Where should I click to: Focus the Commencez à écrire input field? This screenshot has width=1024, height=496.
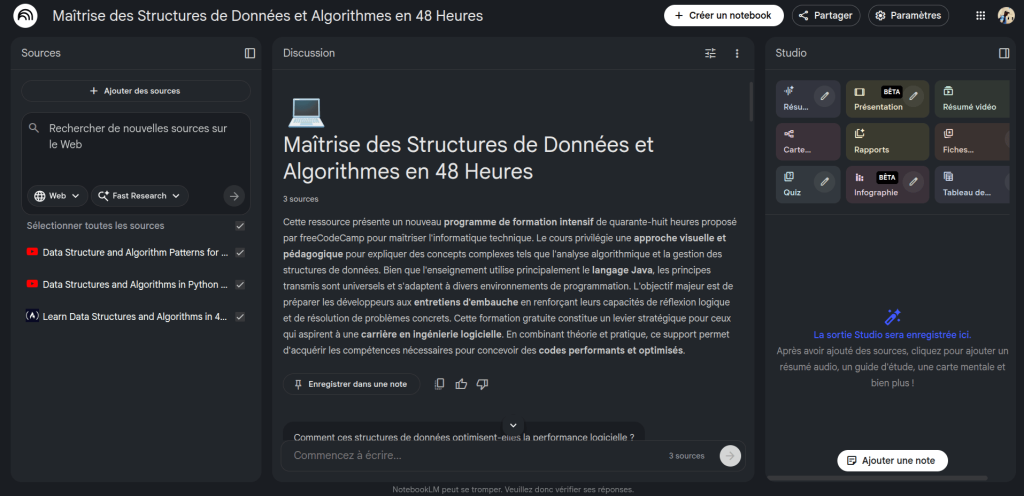pos(477,456)
